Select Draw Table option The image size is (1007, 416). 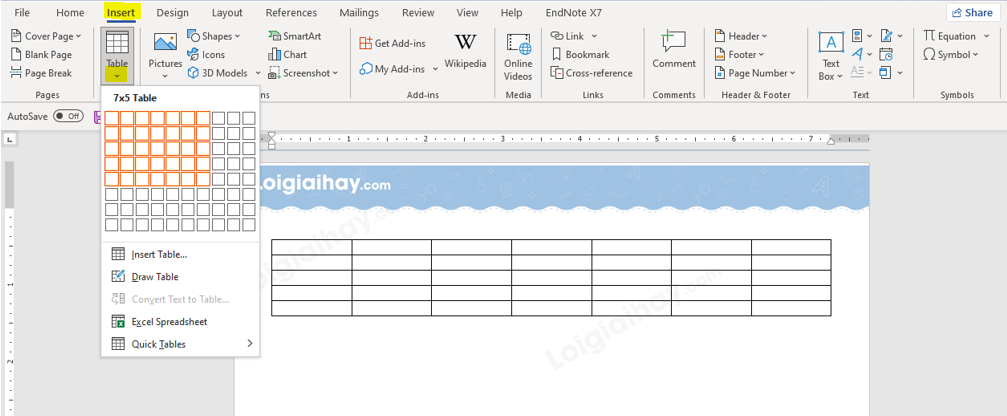155,277
